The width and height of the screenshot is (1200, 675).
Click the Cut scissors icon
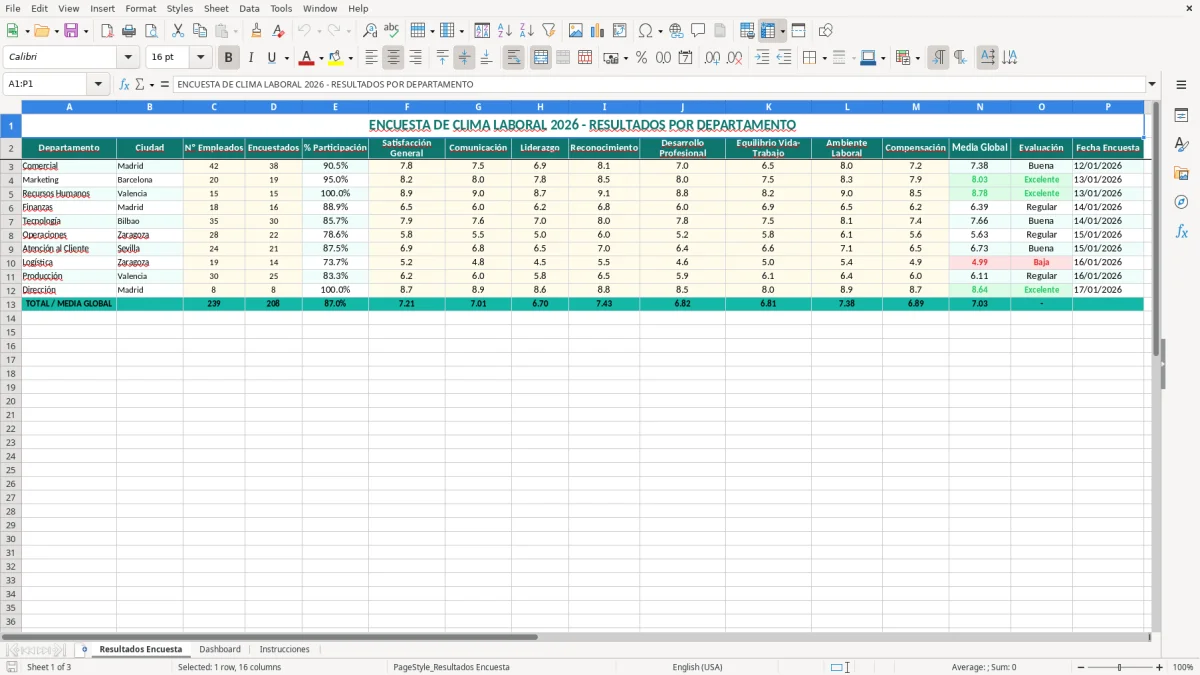[178, 31]
